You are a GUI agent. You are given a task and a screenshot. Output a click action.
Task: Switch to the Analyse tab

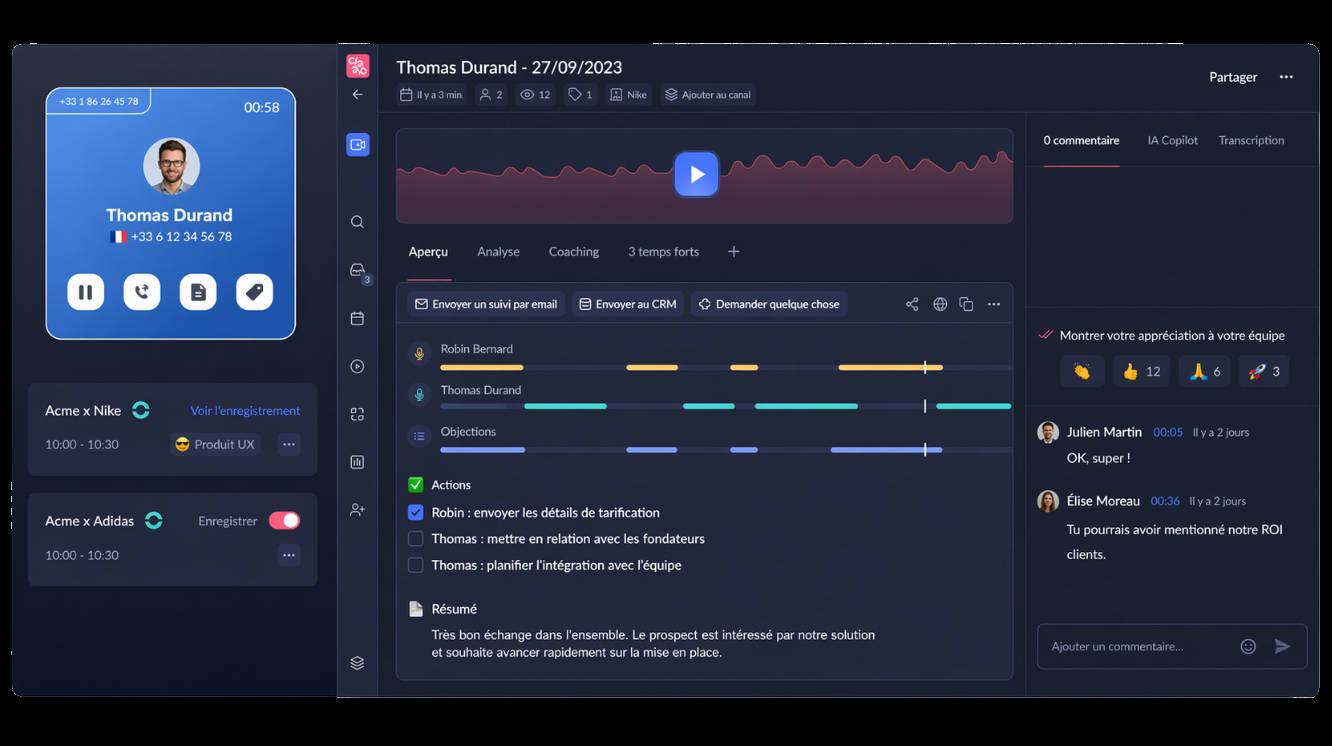tap(498, 251)
